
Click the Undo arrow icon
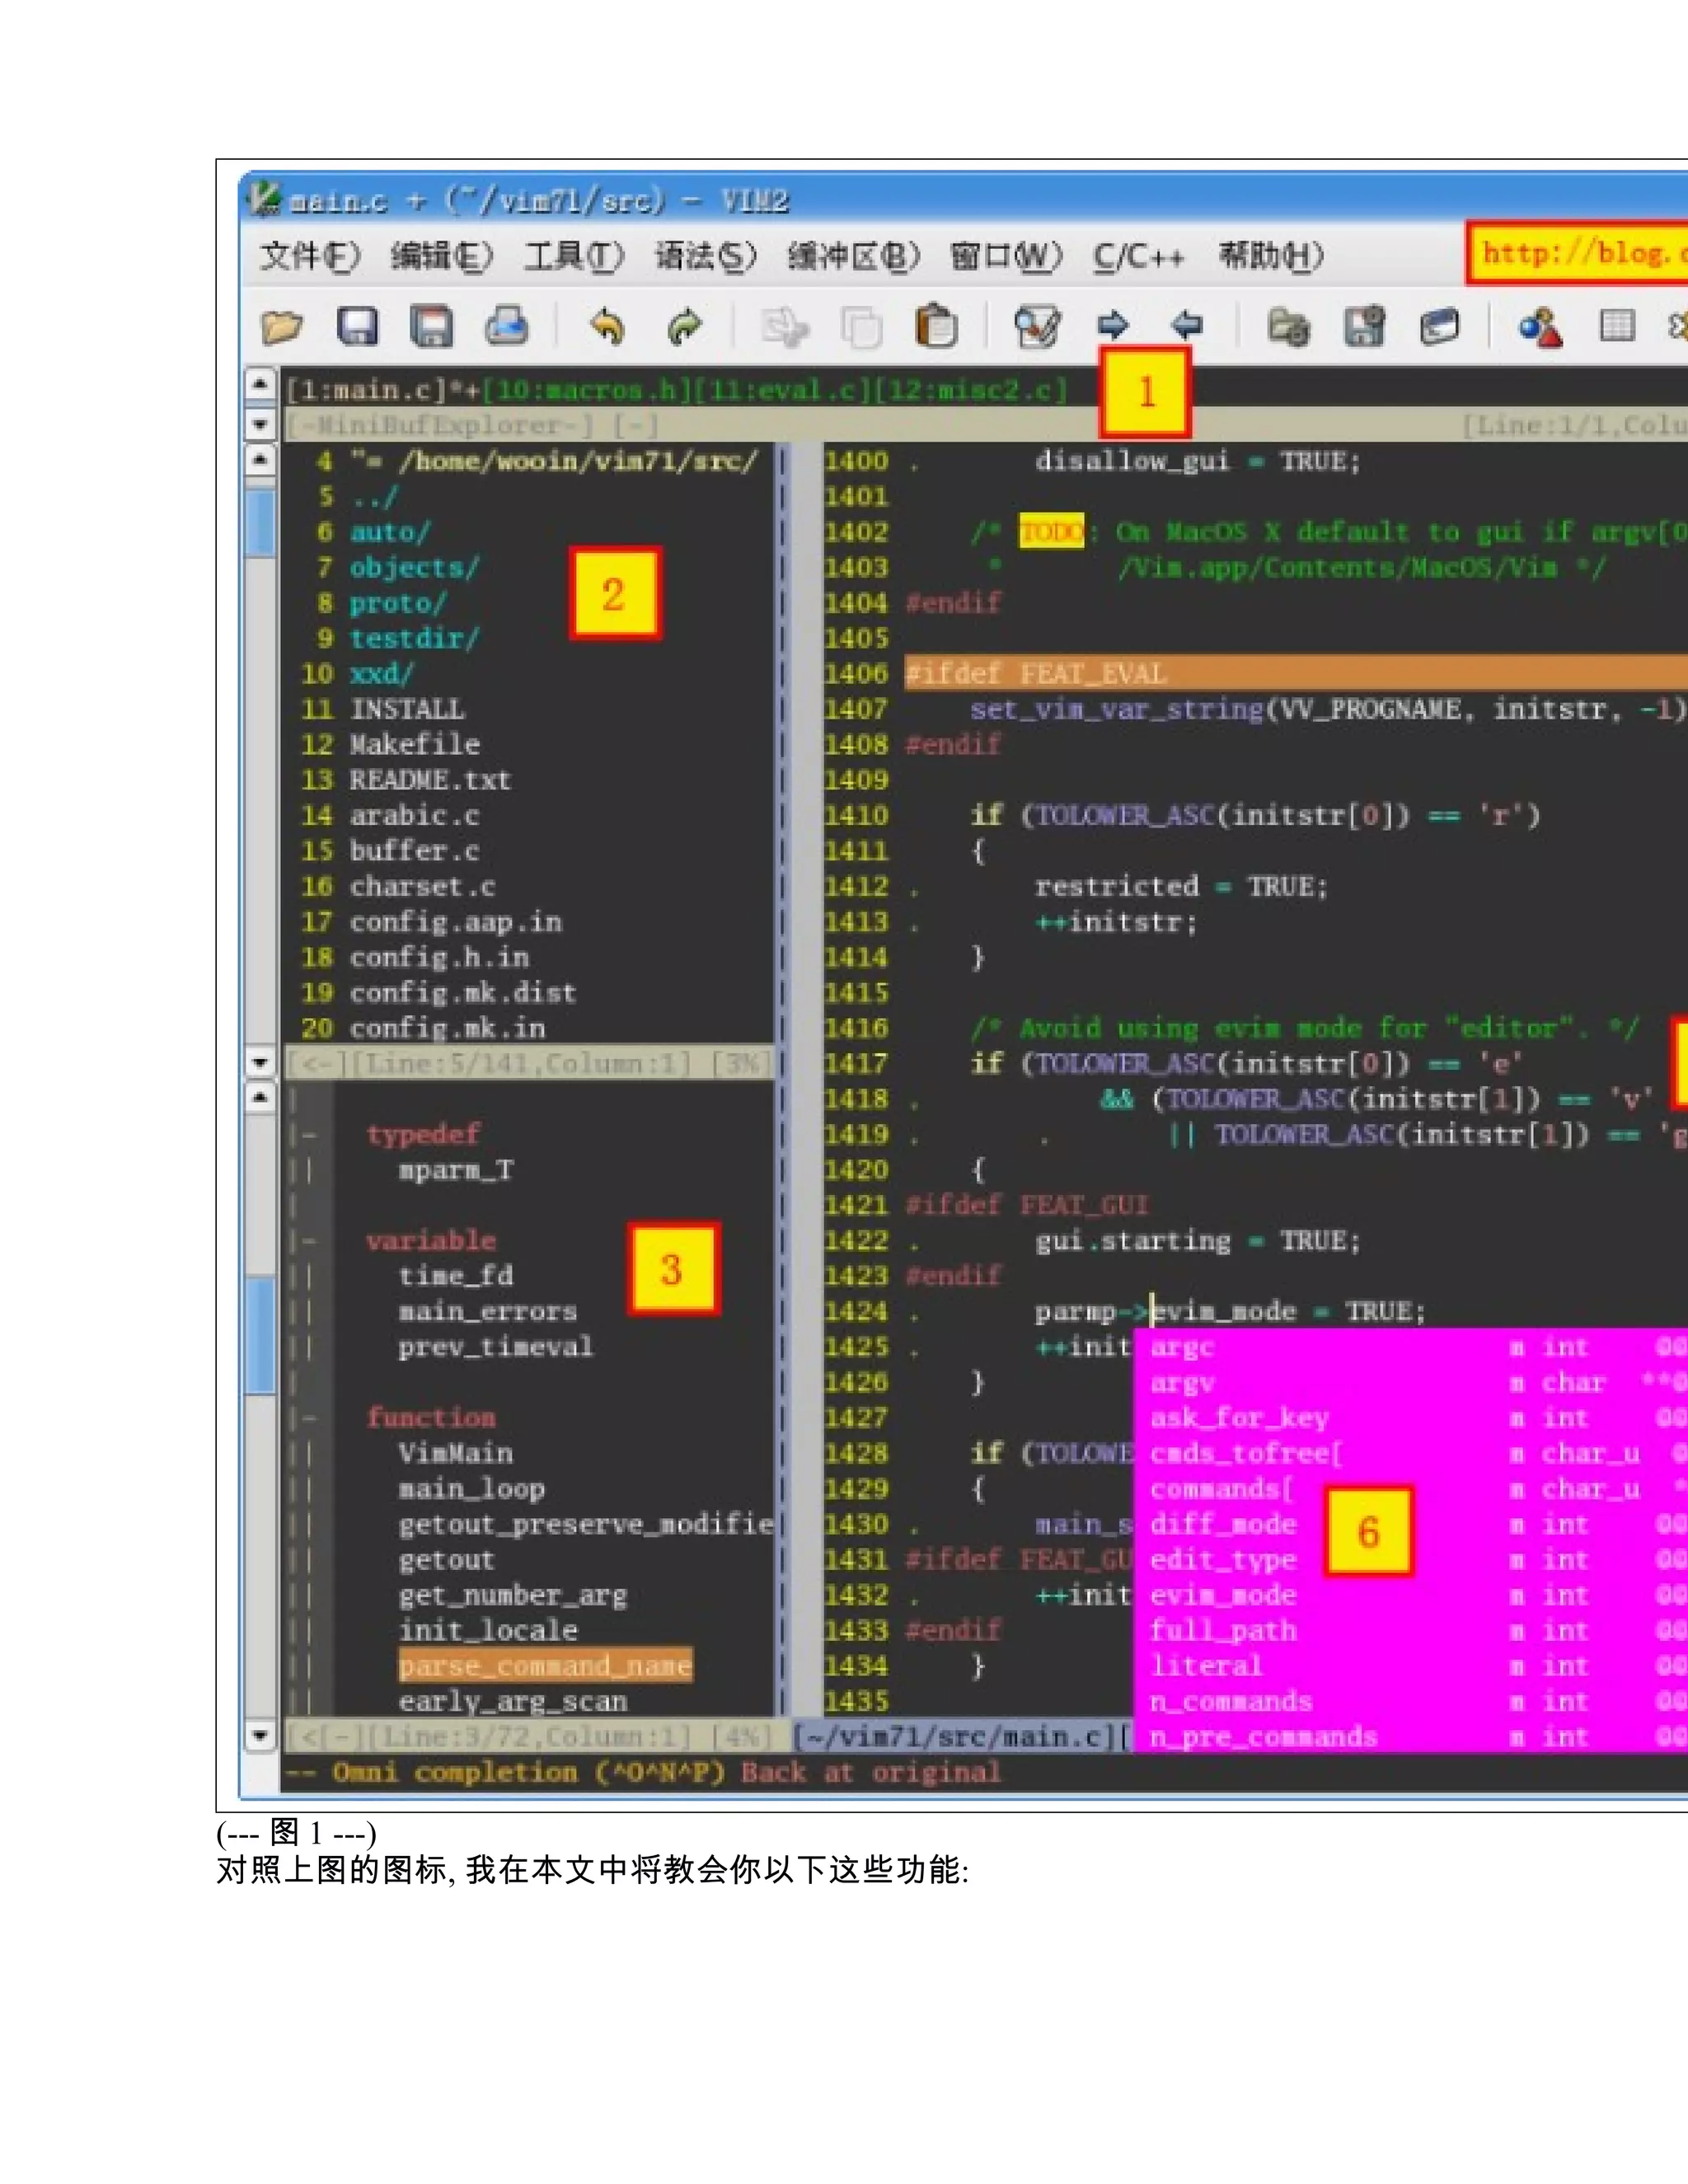607,326
